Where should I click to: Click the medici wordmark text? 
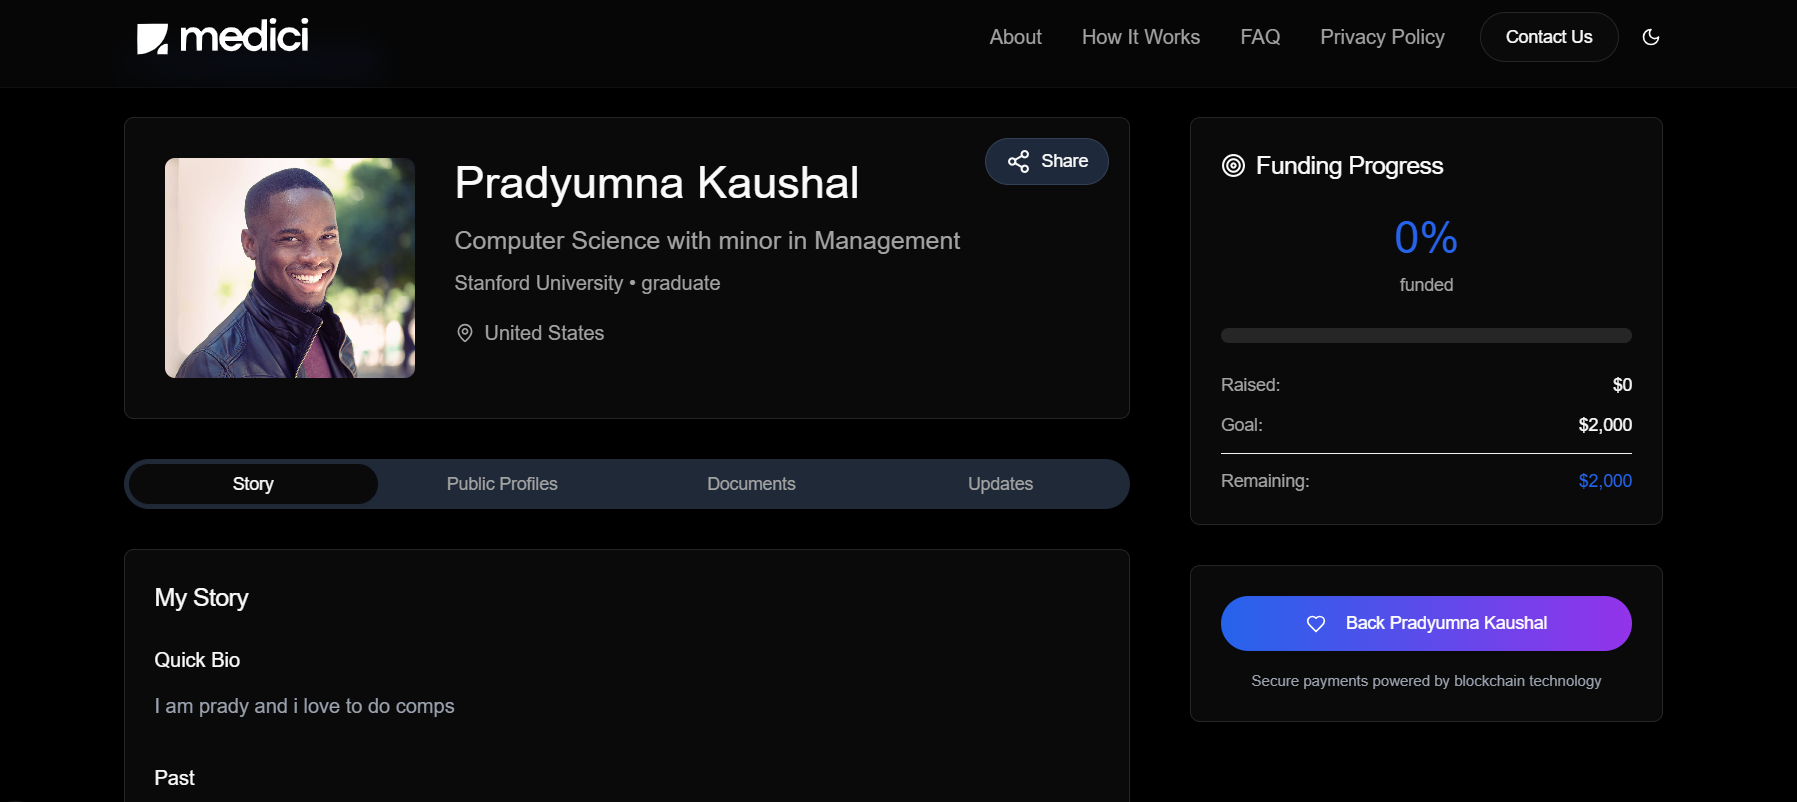[x=244, y=37]
